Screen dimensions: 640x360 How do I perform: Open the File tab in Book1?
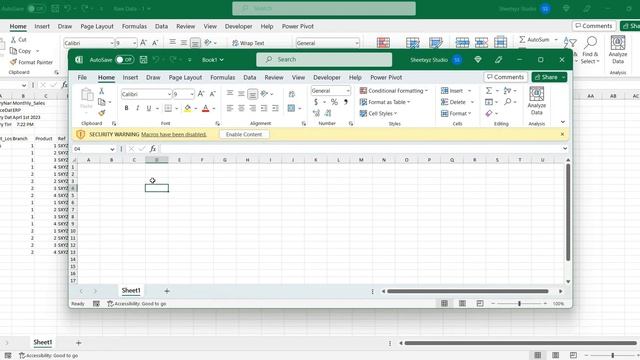coord(82,77)
